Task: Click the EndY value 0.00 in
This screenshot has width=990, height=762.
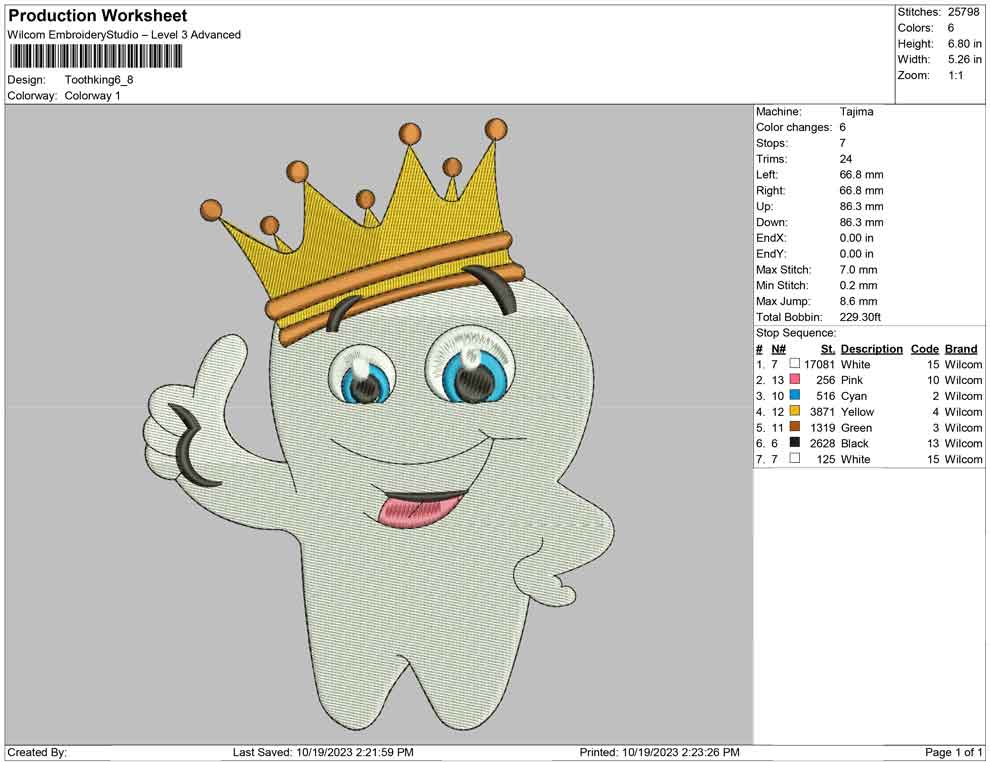Action: tap(857, 254)
